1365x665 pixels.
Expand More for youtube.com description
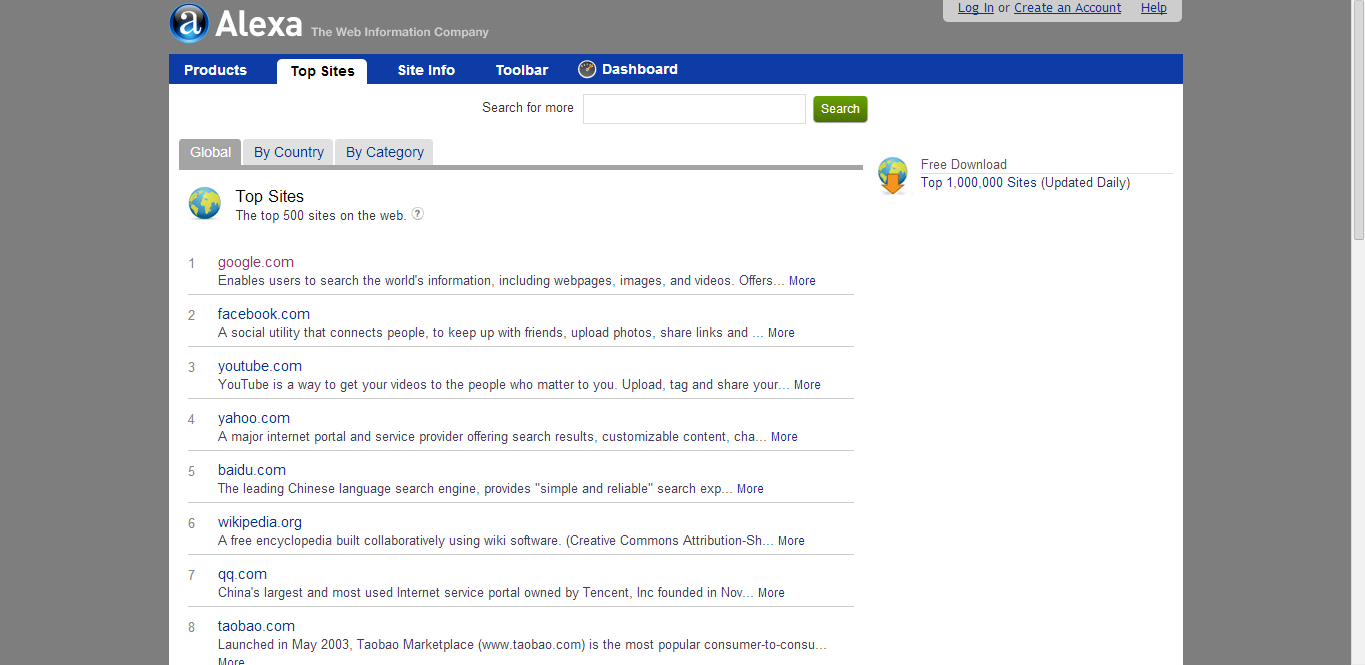(x=807, y=385)
